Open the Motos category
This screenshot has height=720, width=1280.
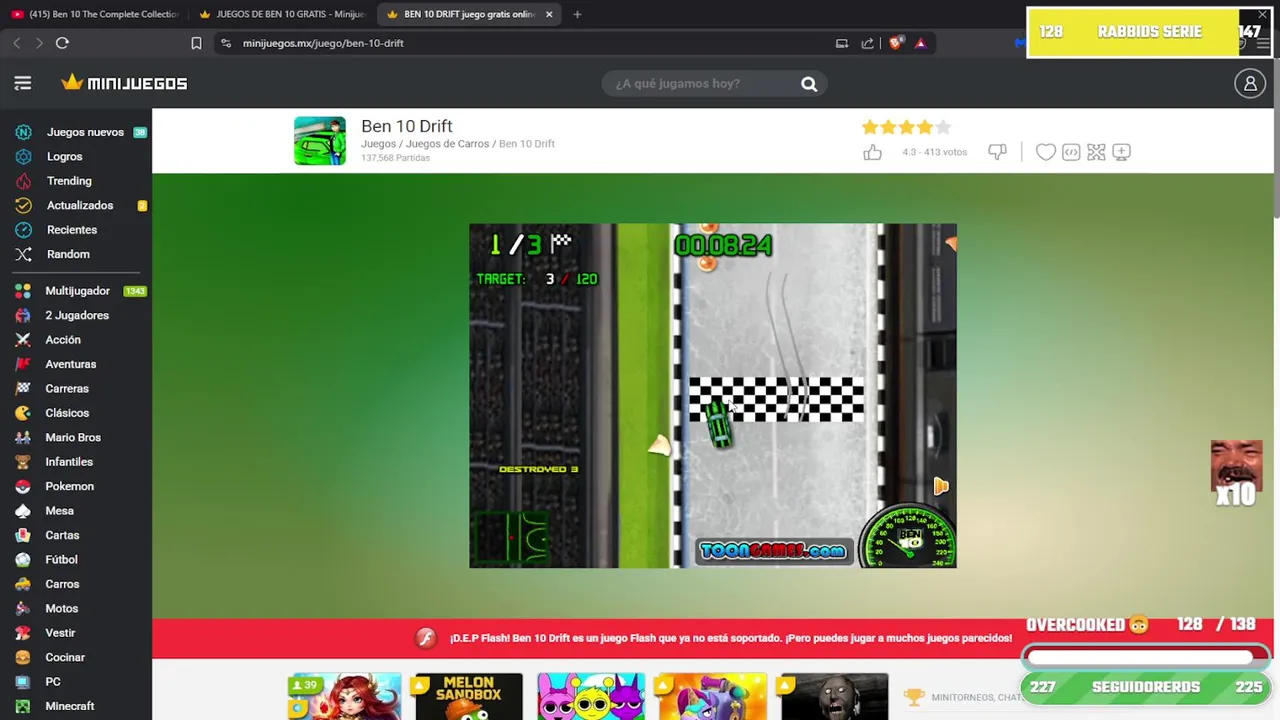(x=61, y=609)
